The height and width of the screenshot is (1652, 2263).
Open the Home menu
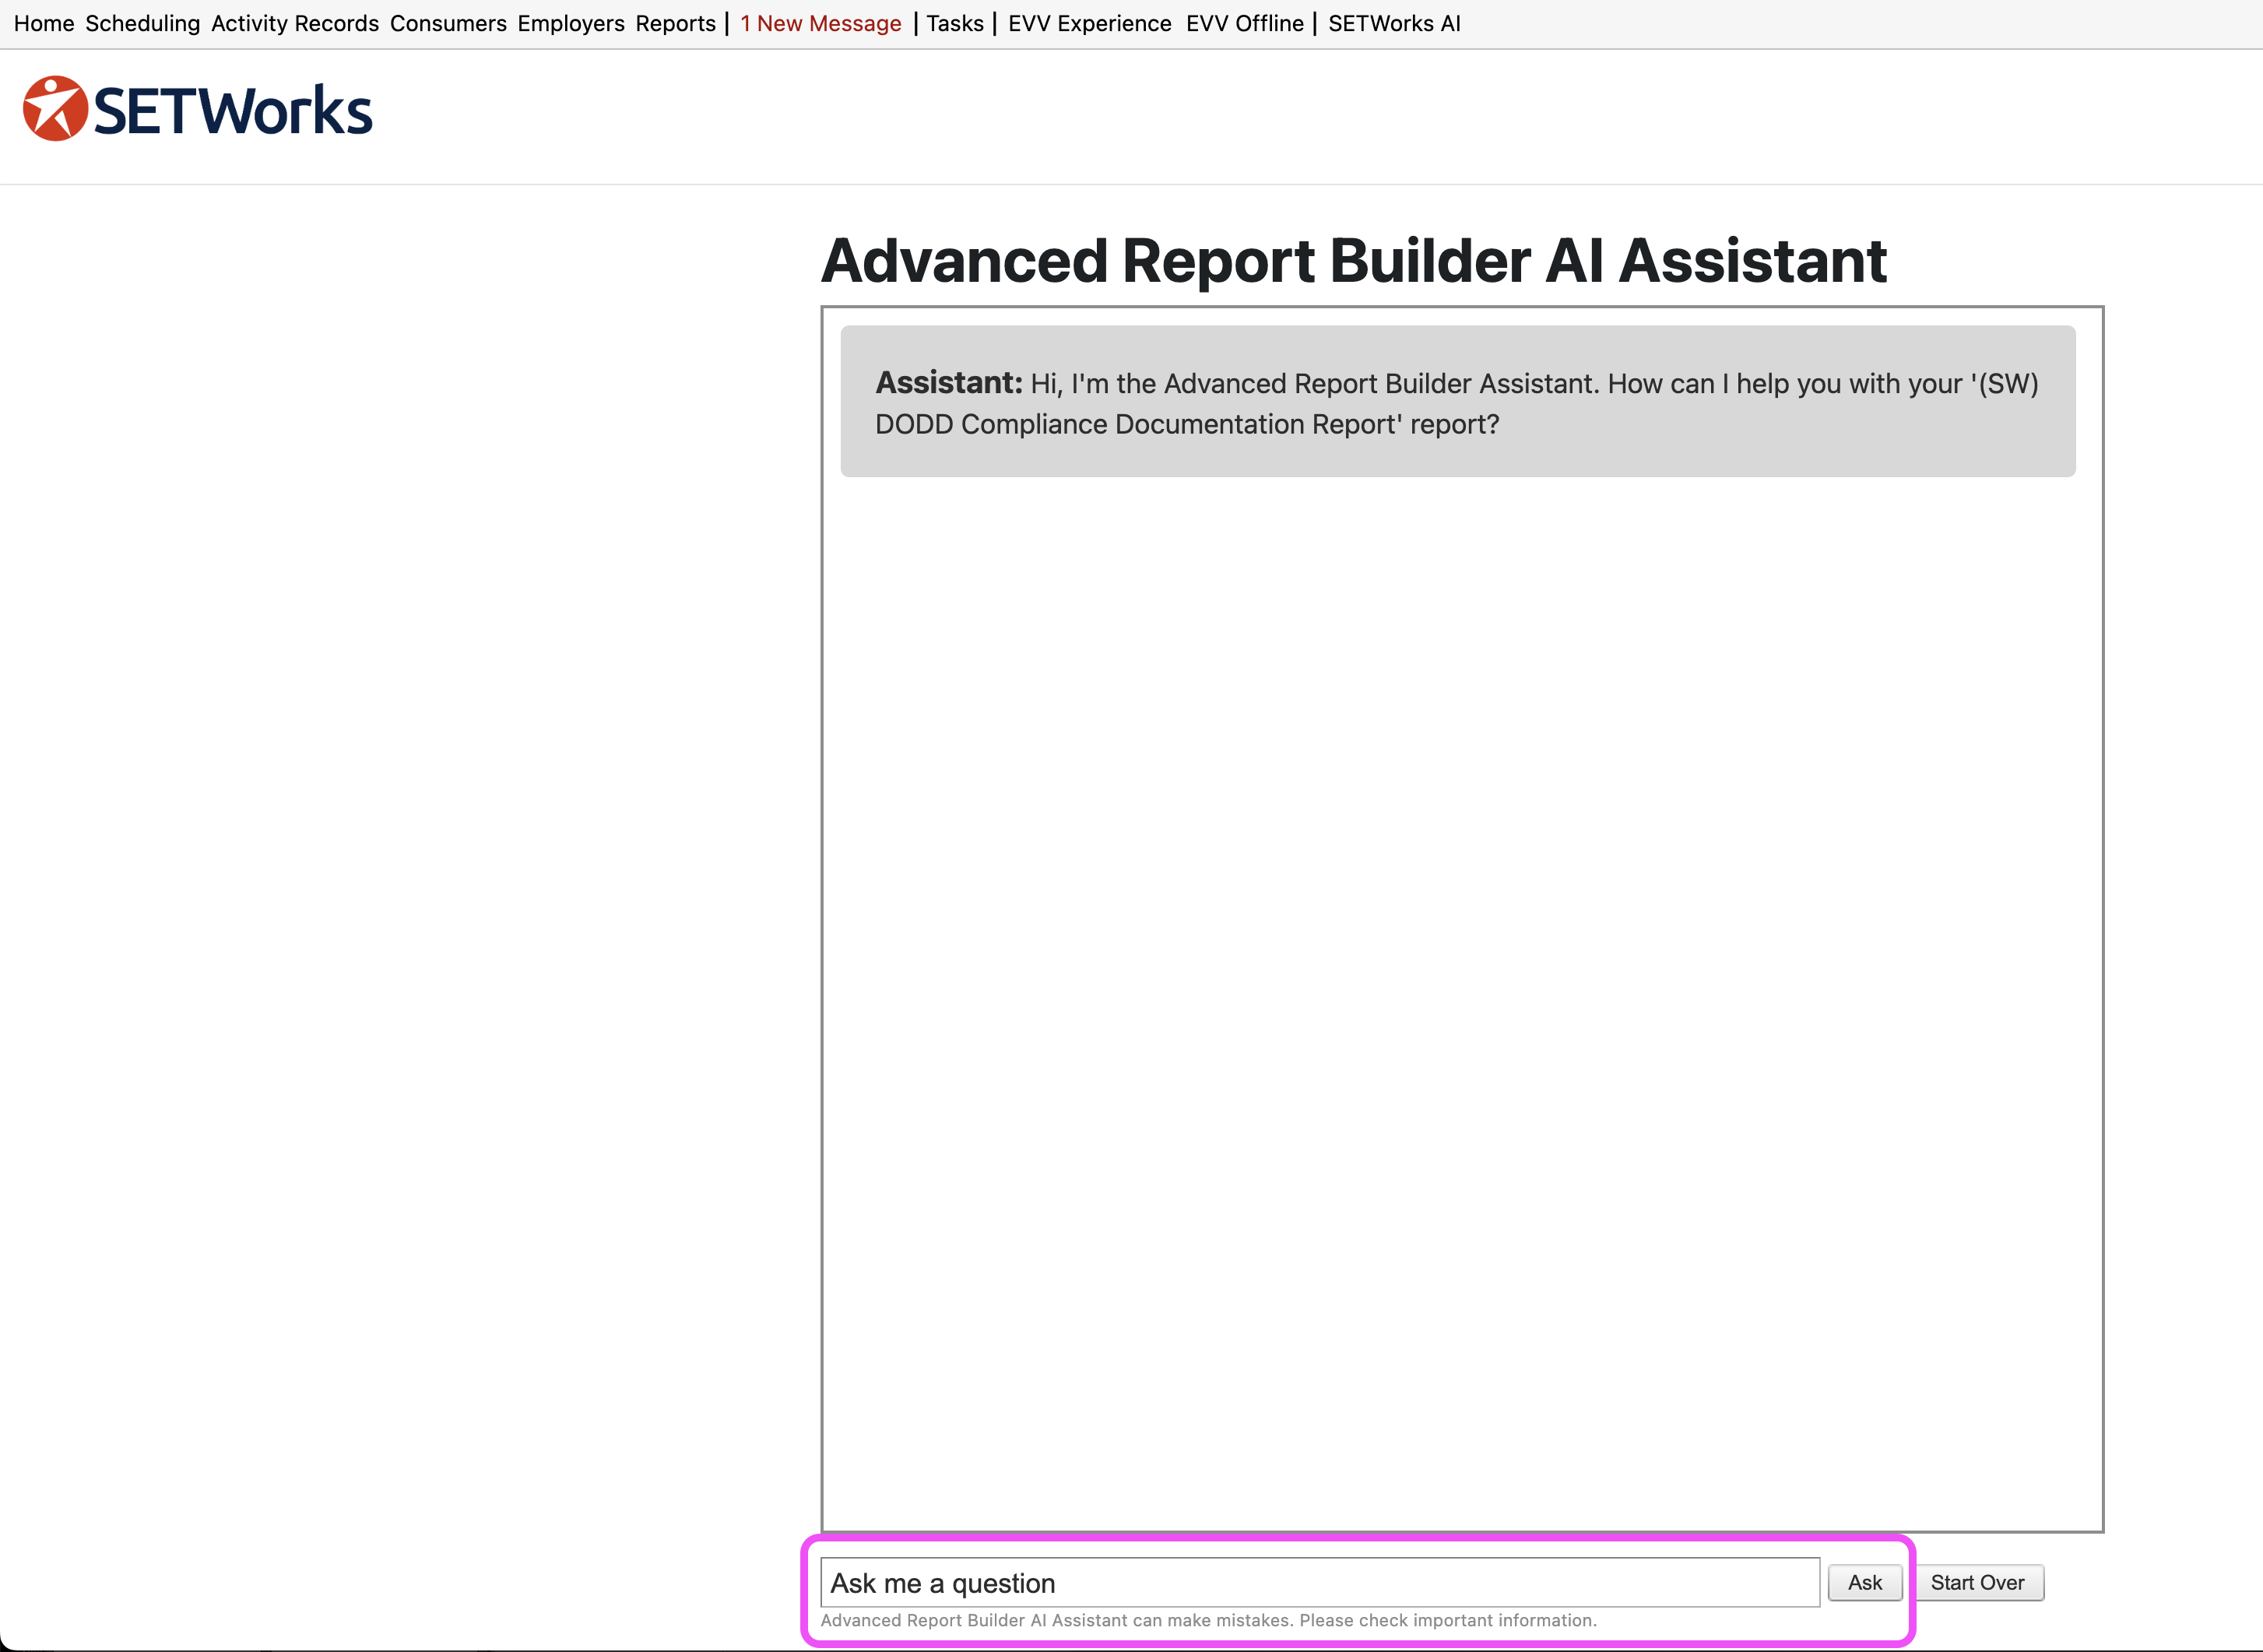(44, 23)
